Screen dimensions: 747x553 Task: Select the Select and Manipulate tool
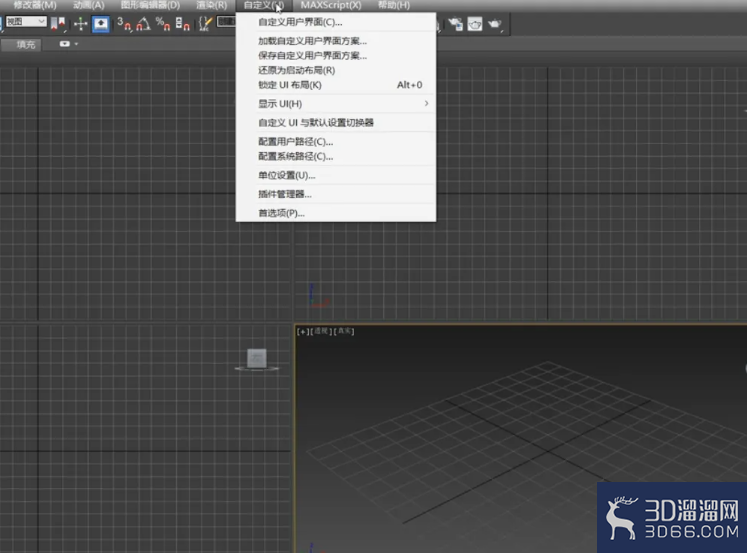click(x=81, y=23)
